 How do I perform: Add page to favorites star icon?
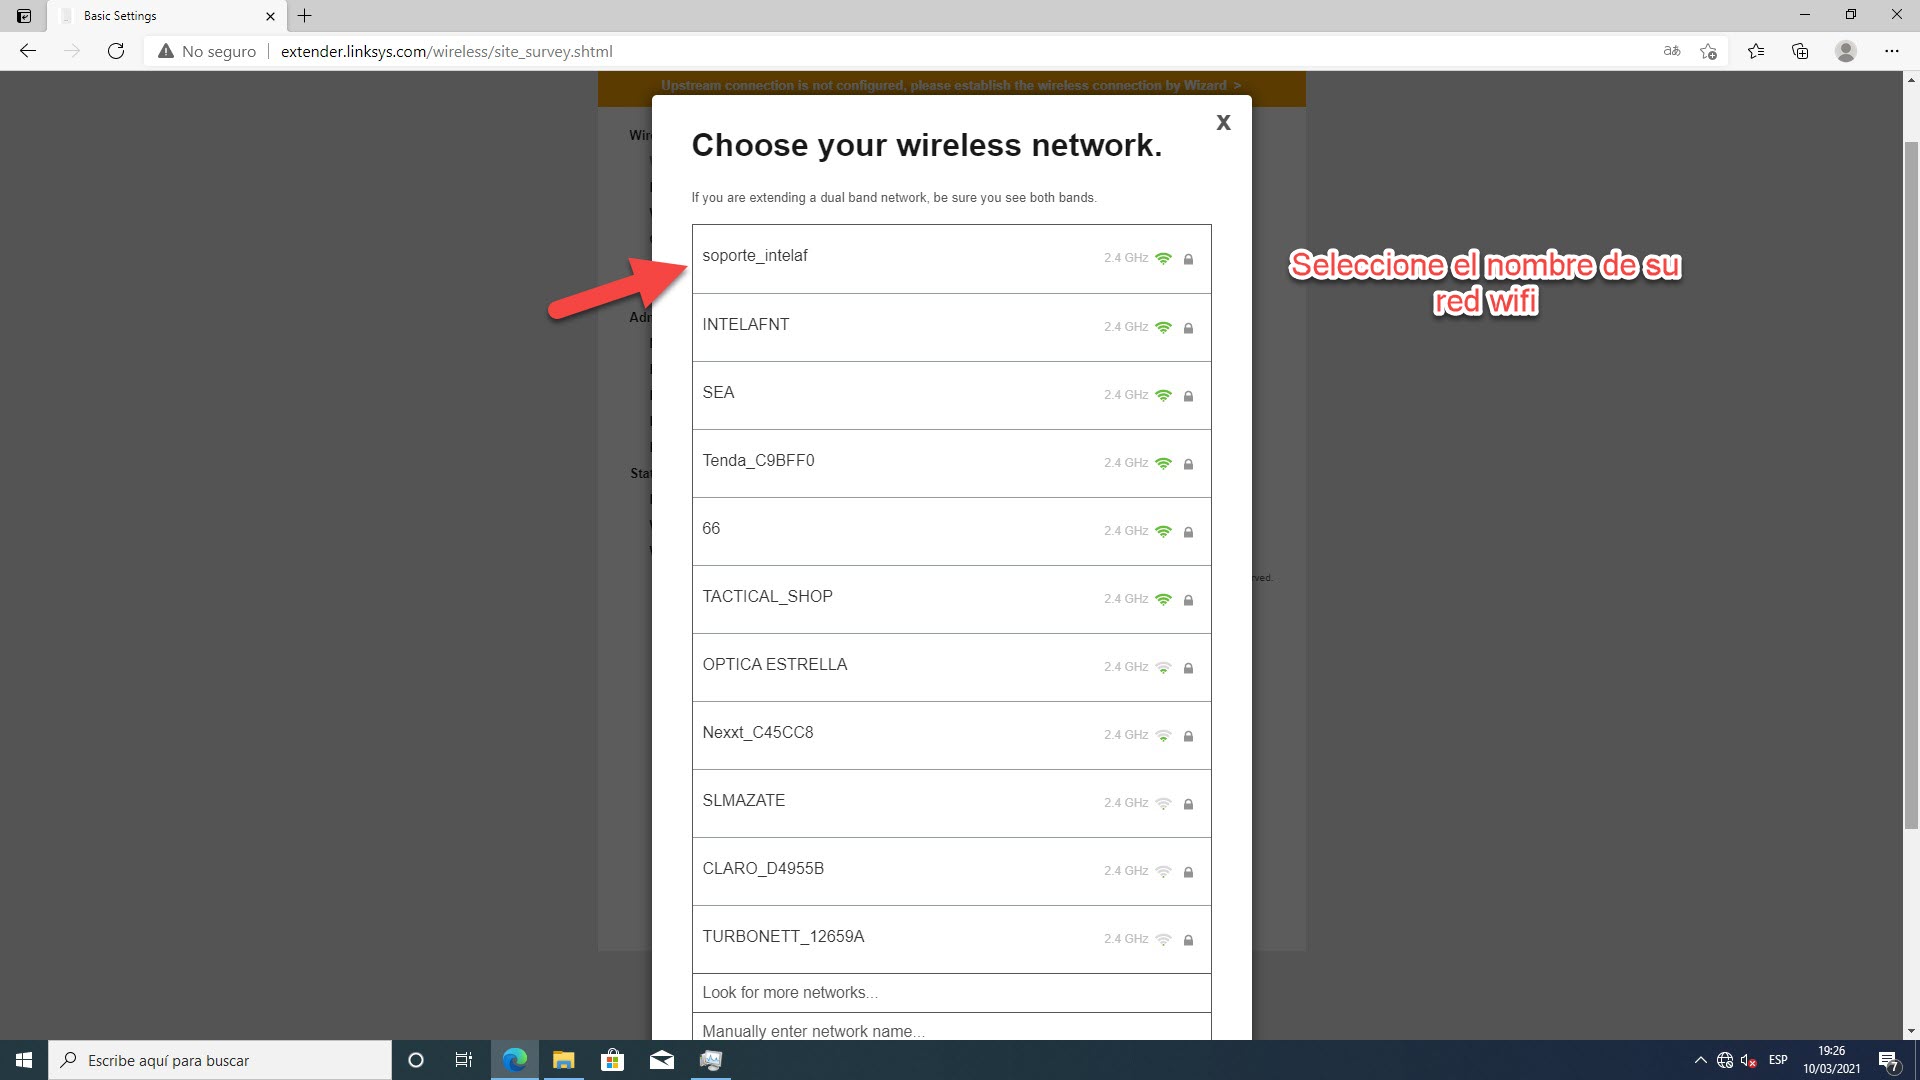pyautogui.click(x=1708, y=51)
